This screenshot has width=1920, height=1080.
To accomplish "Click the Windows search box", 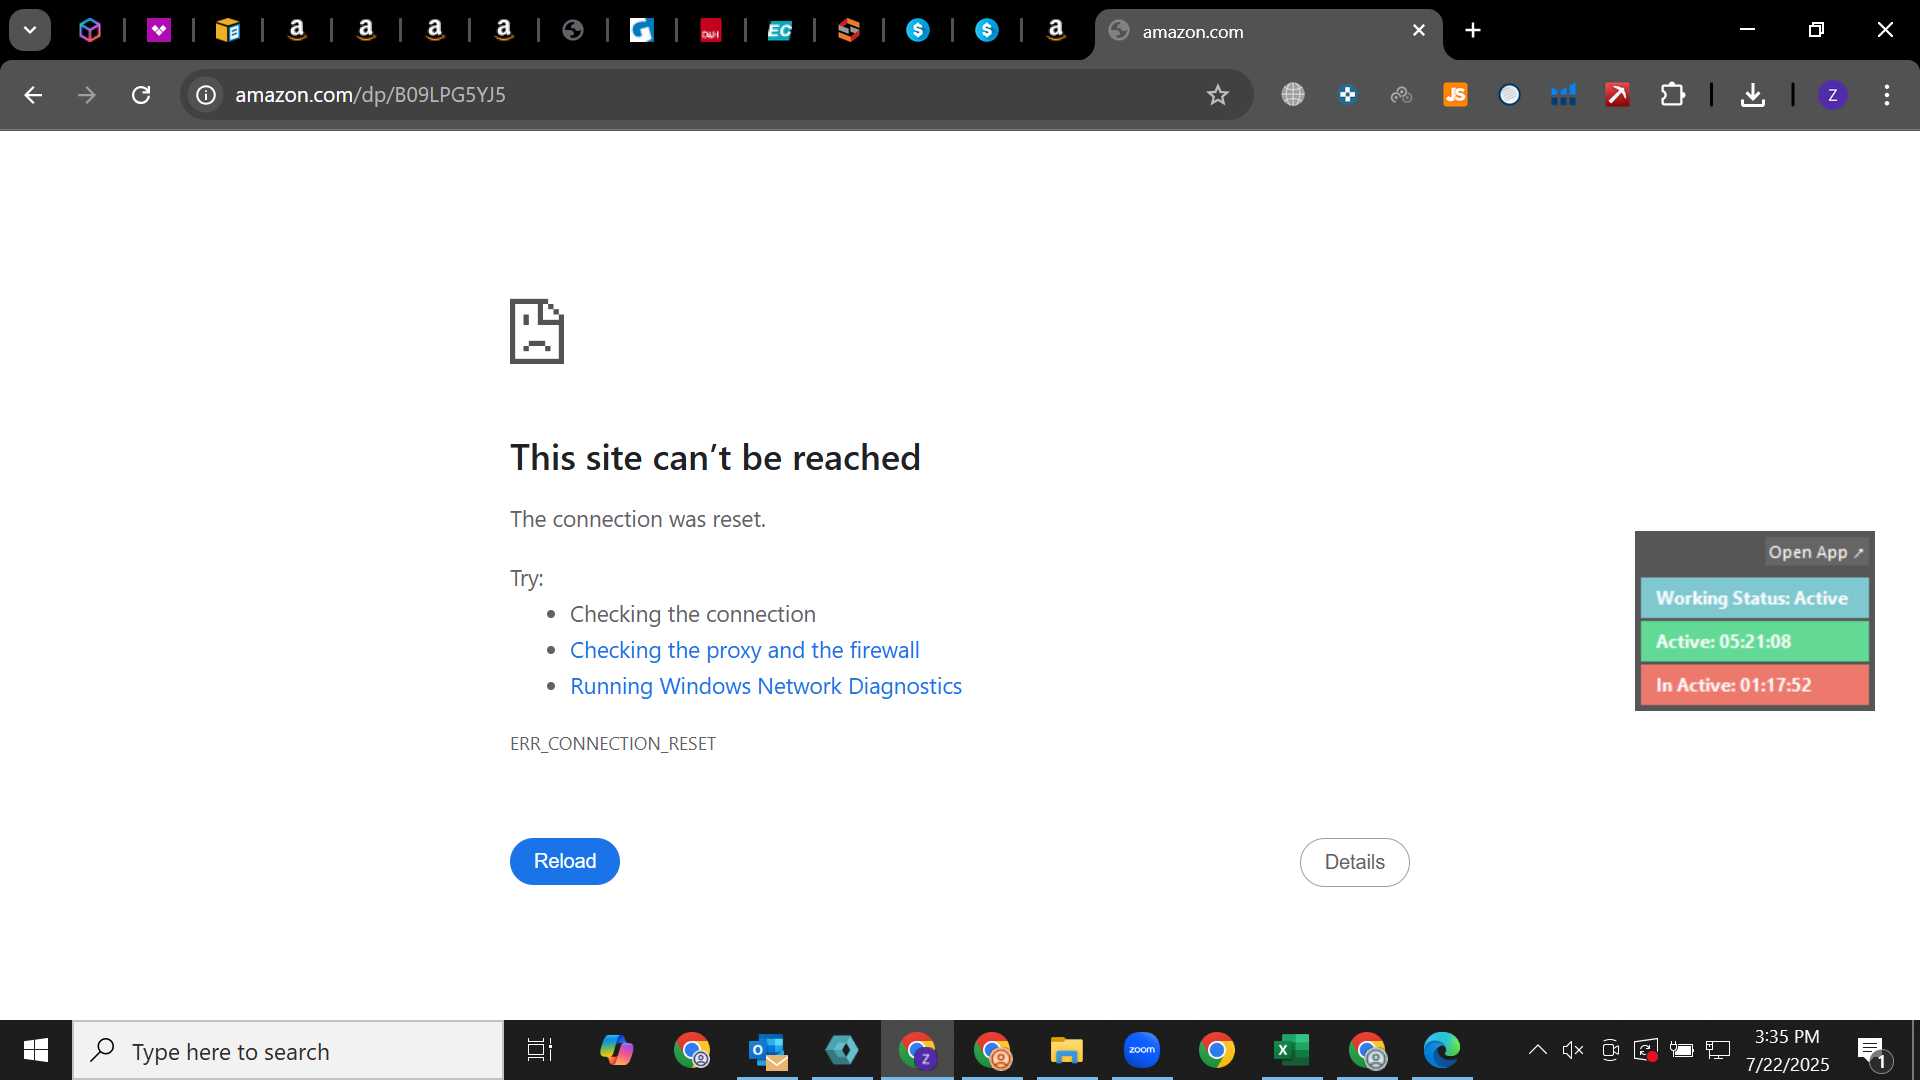I will point(288,1050).
